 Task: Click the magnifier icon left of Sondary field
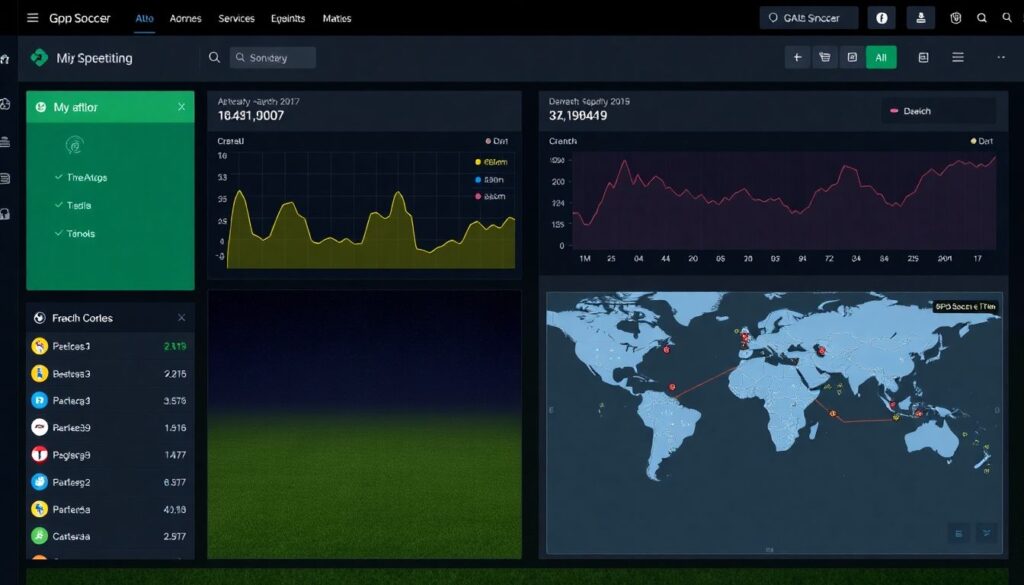214,58
